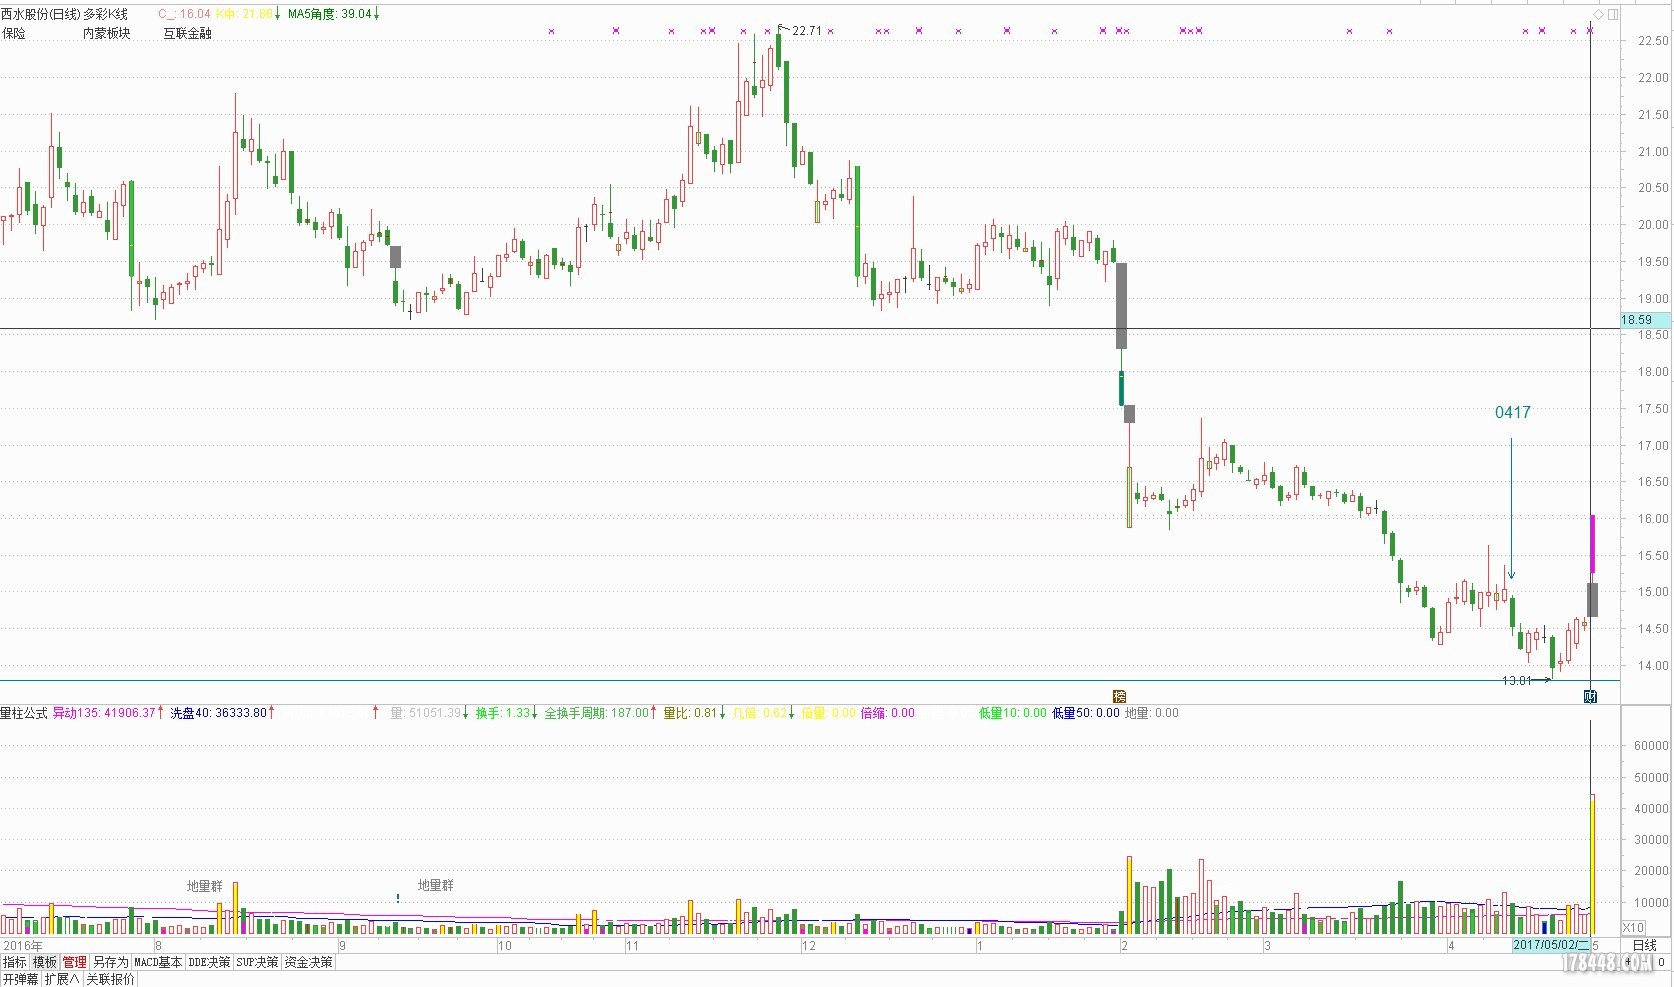Switch to the DDE决策 template
1674x987 pixels.
pyautogui.click(x=210, y=962)
